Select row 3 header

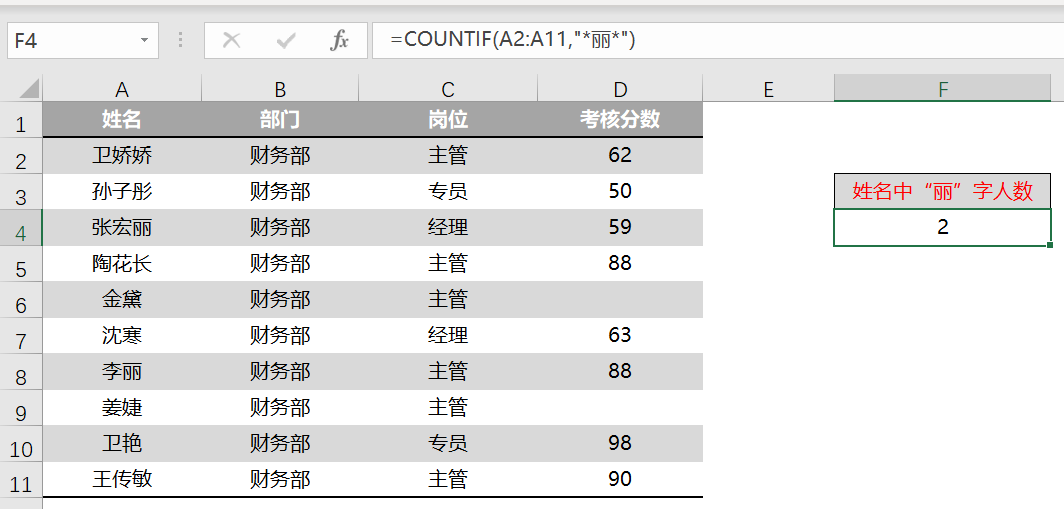21,193
